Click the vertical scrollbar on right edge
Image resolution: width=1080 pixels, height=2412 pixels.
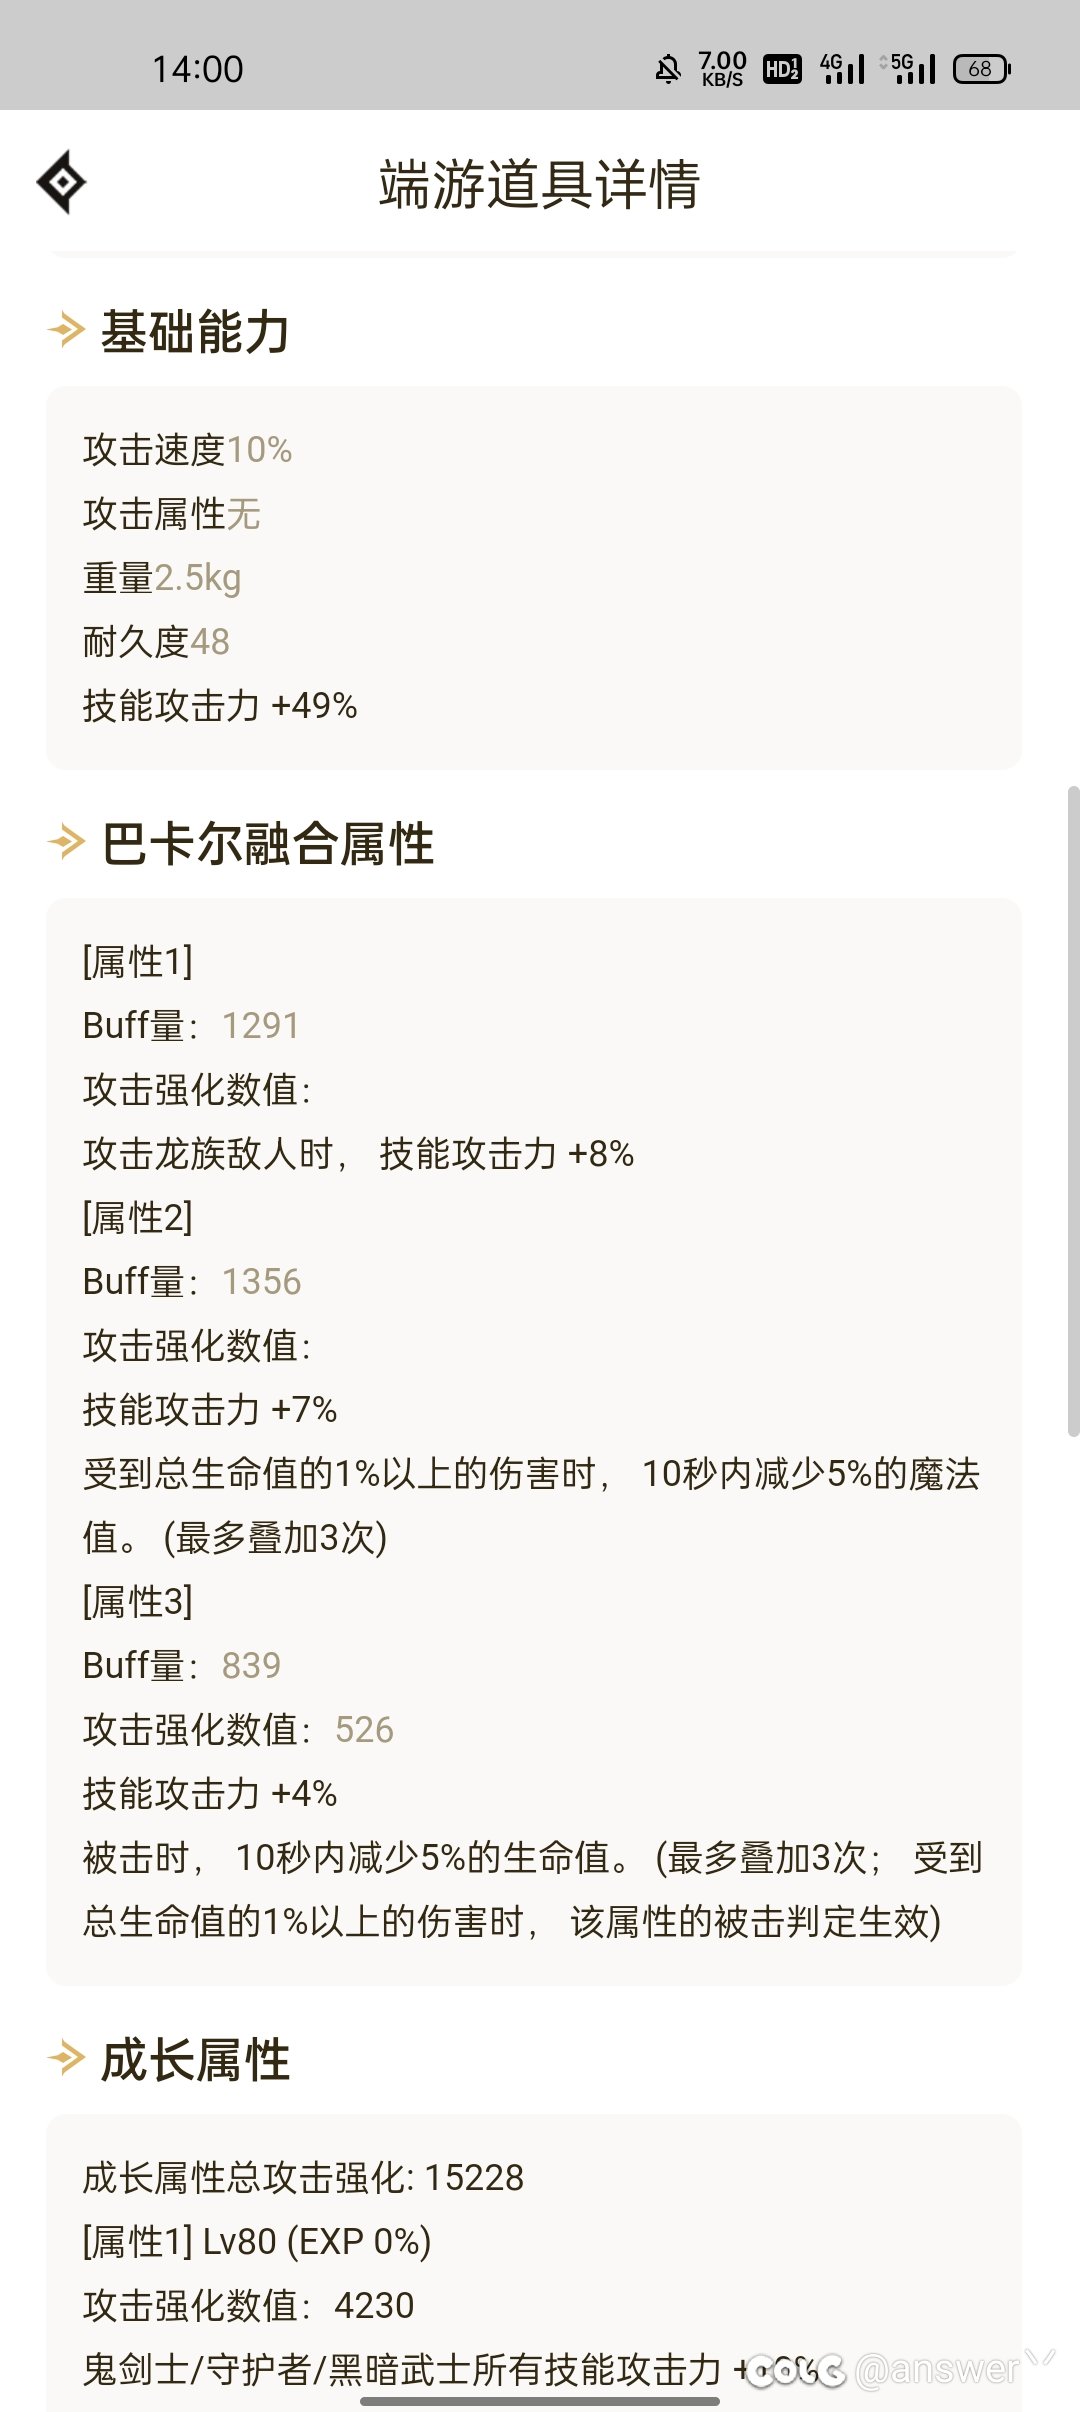(x=1073, y=1111)
